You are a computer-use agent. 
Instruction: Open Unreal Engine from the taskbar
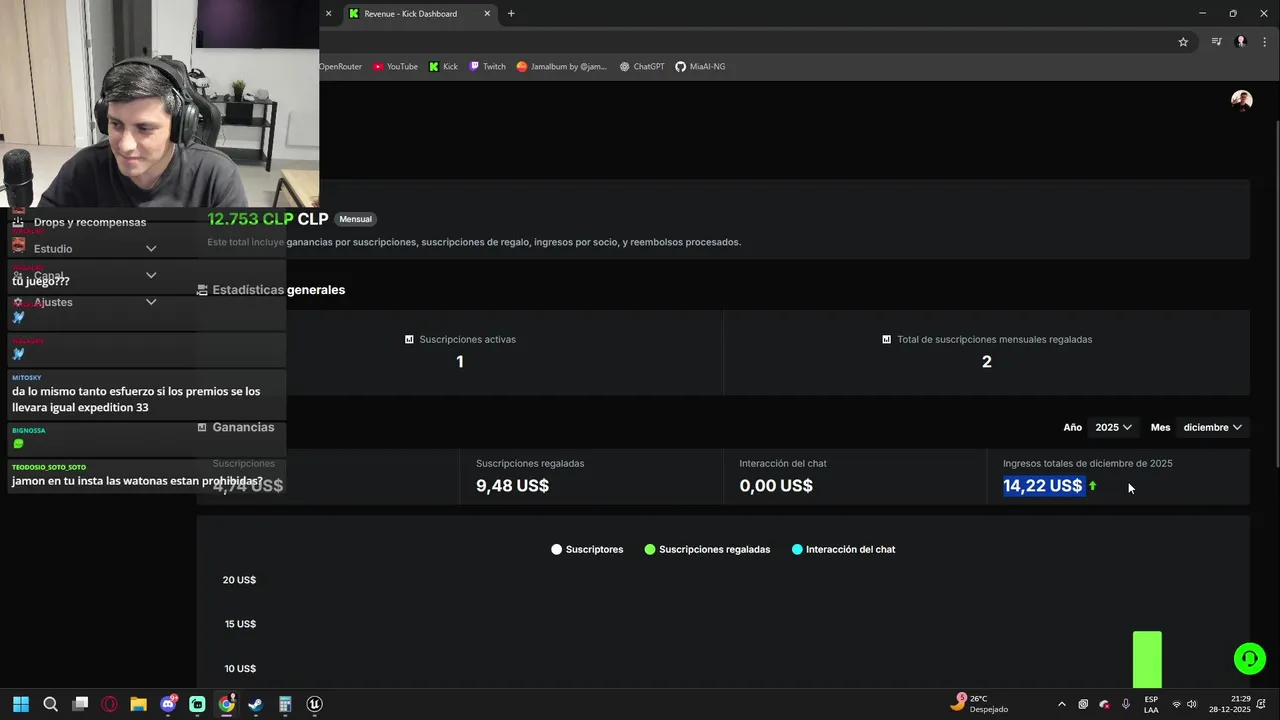(x=315, y=704)
